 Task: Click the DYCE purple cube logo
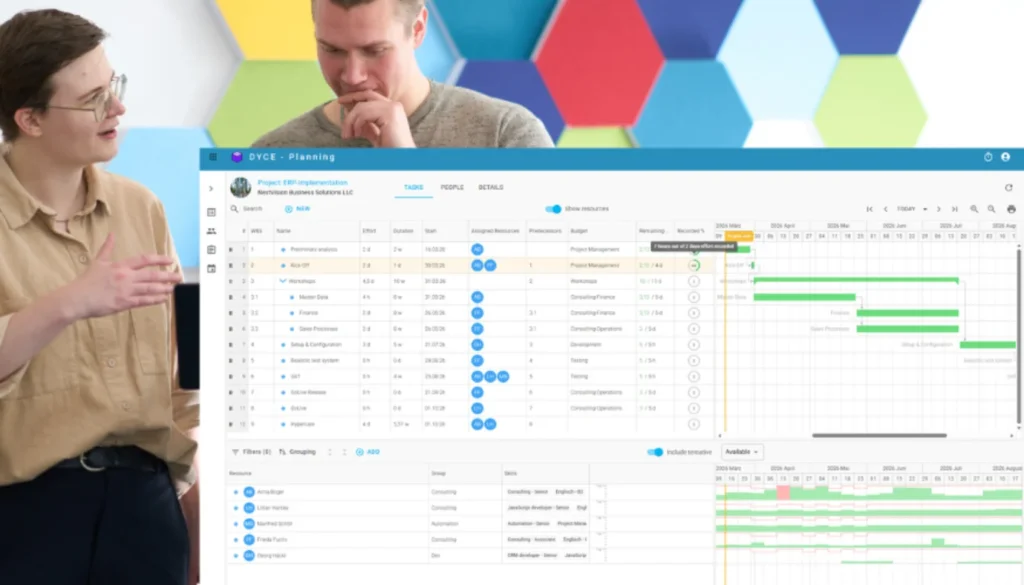pos(237,157)
